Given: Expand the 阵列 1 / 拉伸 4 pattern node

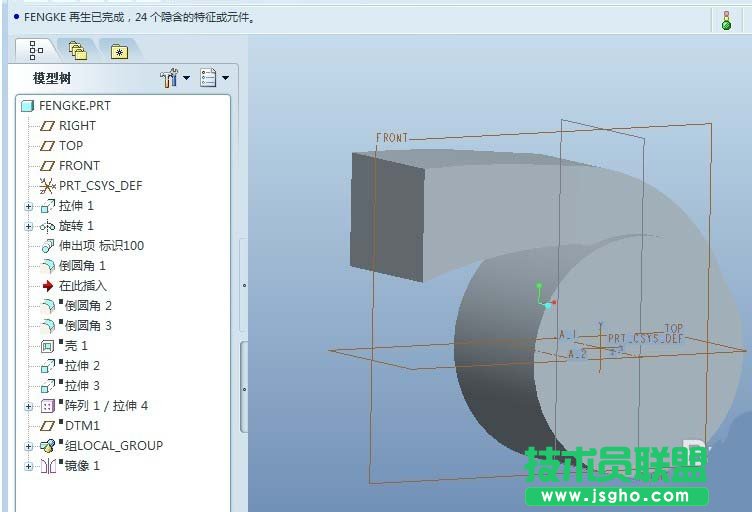Looking at the screenshot, I should 29,407.
